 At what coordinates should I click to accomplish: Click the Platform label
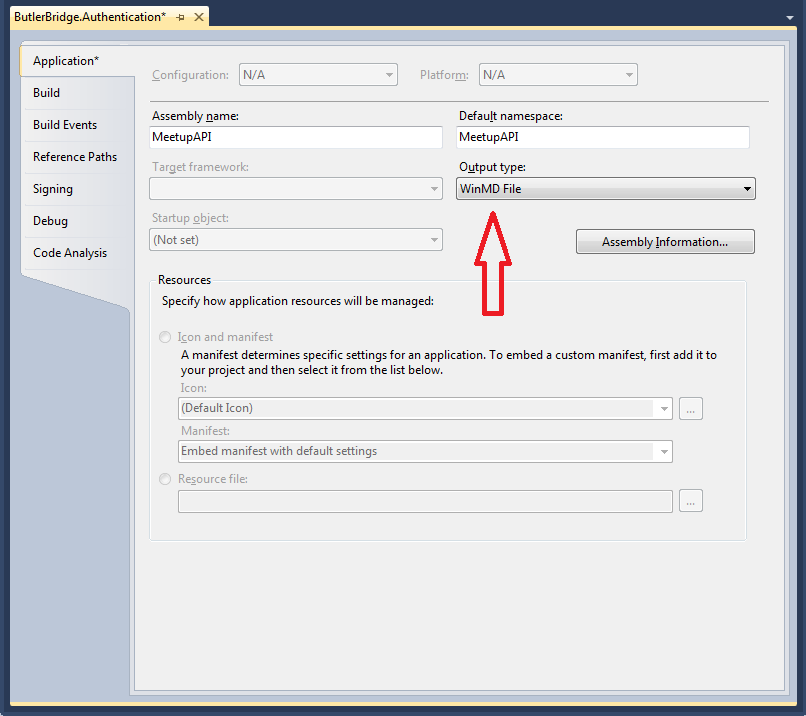(x=444, y=75)
